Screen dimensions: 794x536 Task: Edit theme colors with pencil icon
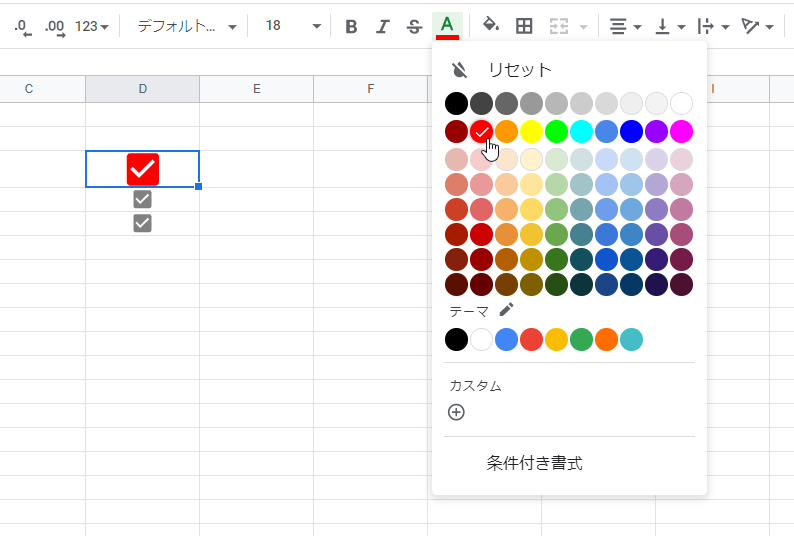coord(506,310)
